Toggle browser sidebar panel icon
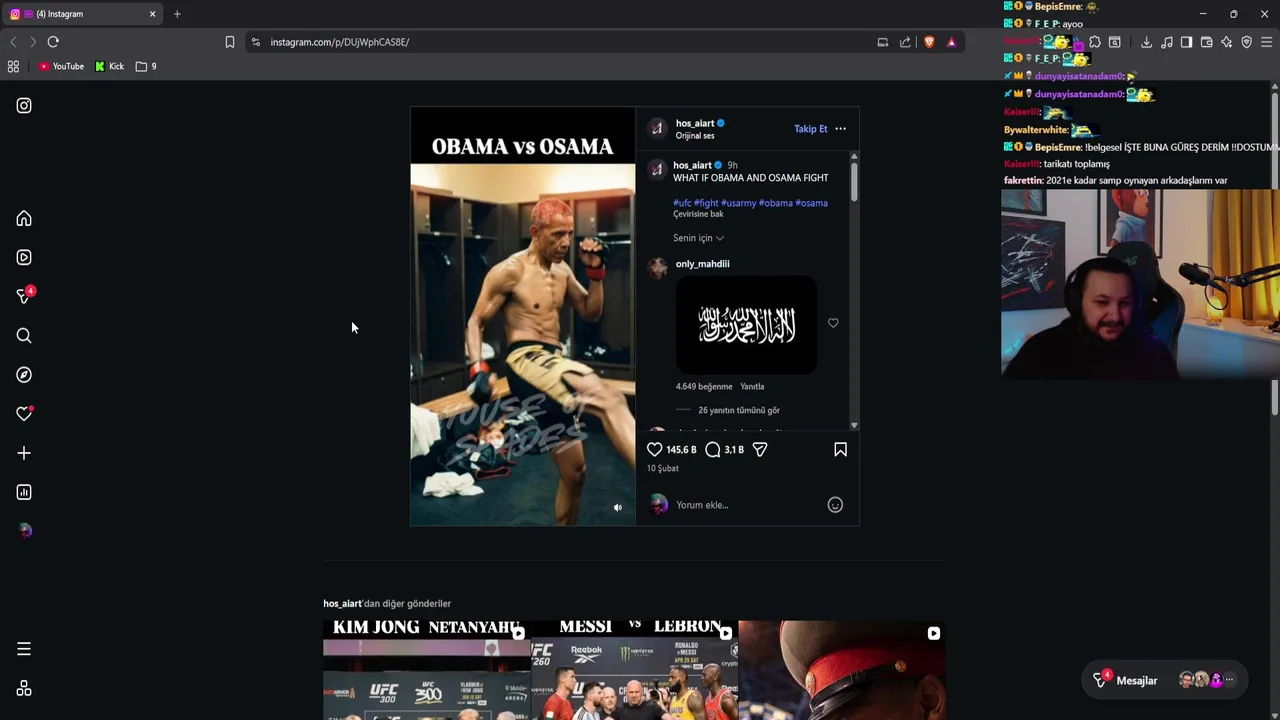This screenshot has height=720, width=1280. point(1186,42)
